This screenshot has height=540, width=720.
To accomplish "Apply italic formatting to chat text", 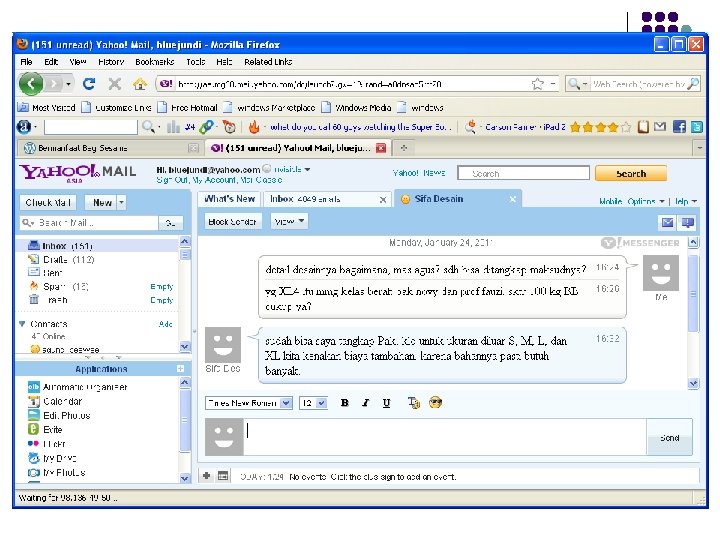I will pyautogui.click(x=366, y=403).
